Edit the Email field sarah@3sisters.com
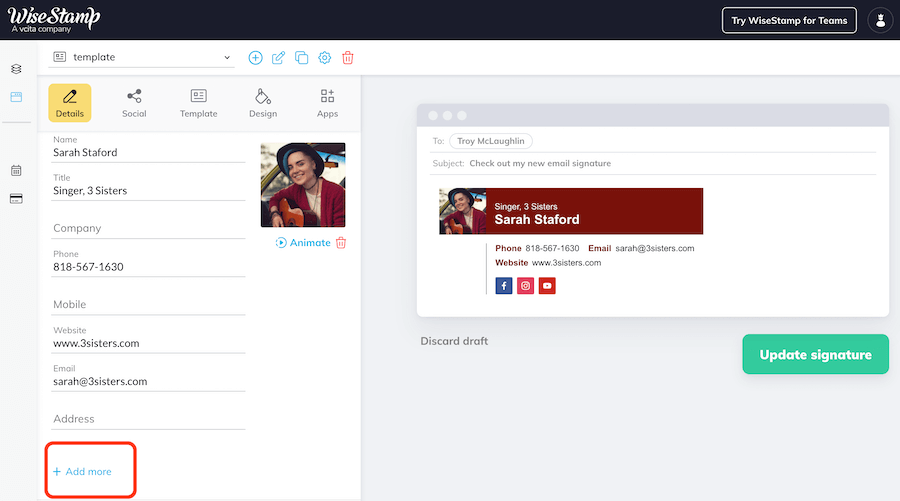The height and width of the screenshot is (501, 900). coord(148,378)
